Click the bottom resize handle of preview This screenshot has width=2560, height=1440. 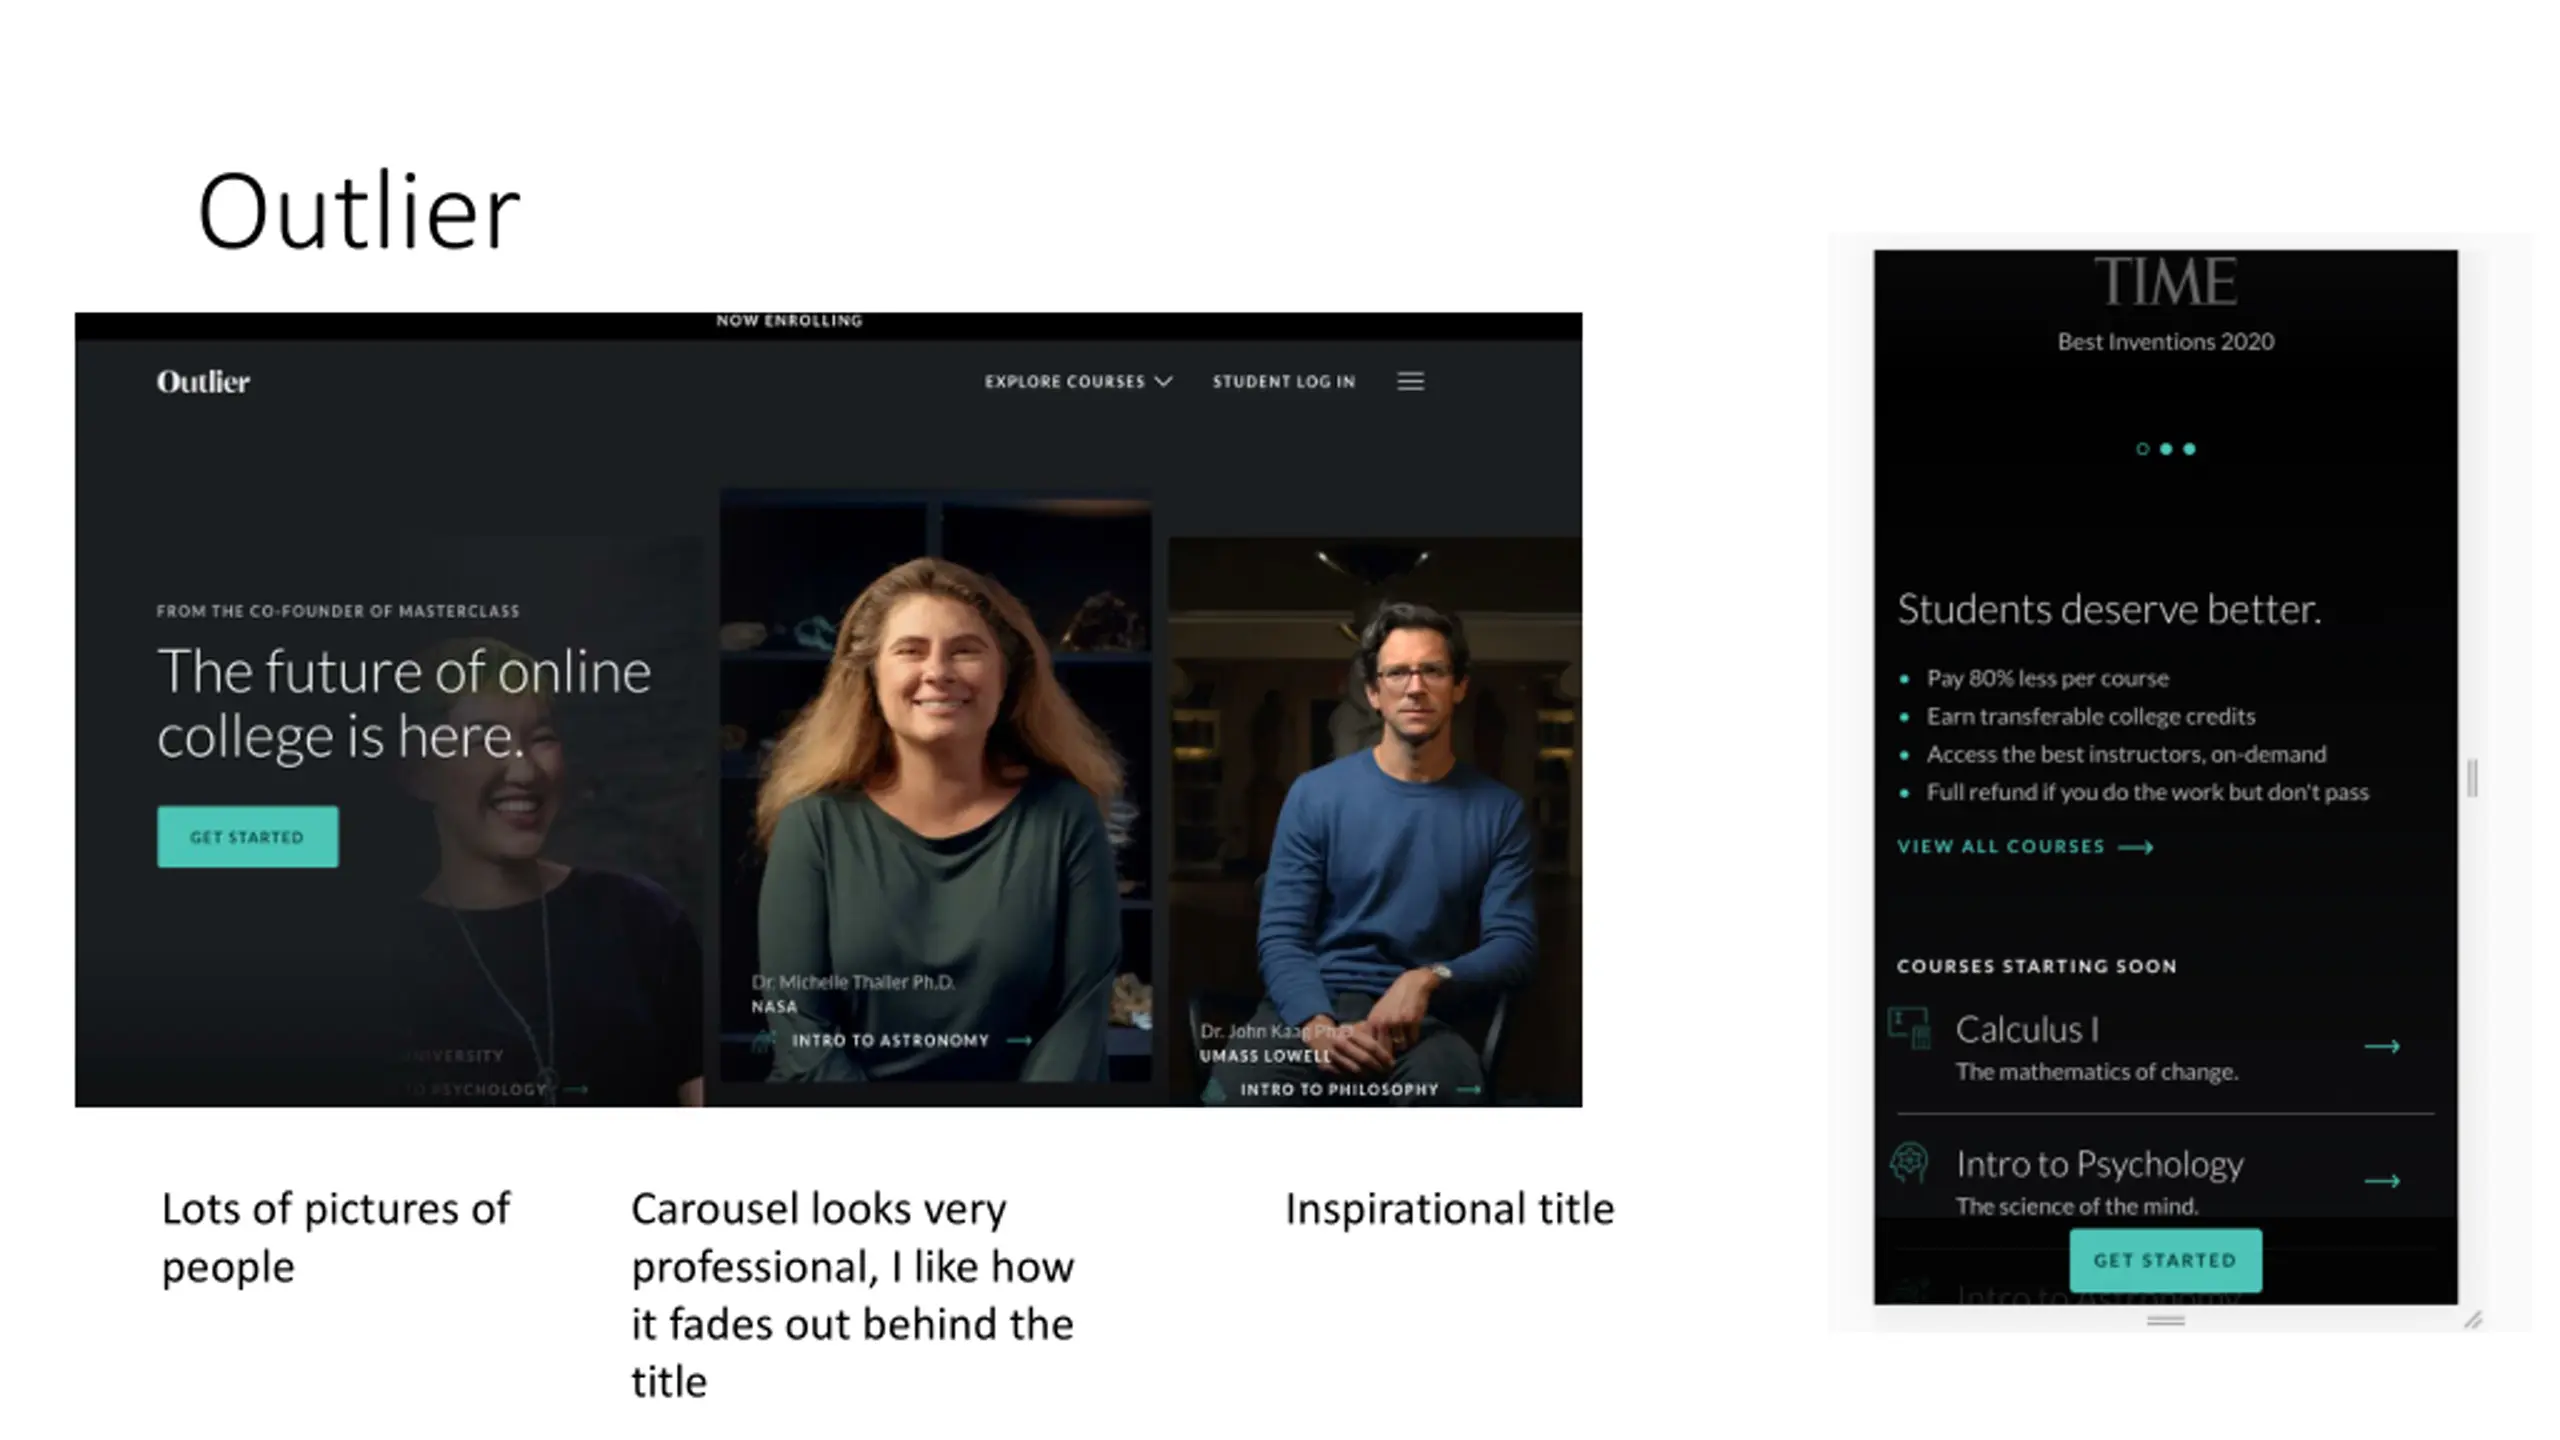point(2166,1321)
